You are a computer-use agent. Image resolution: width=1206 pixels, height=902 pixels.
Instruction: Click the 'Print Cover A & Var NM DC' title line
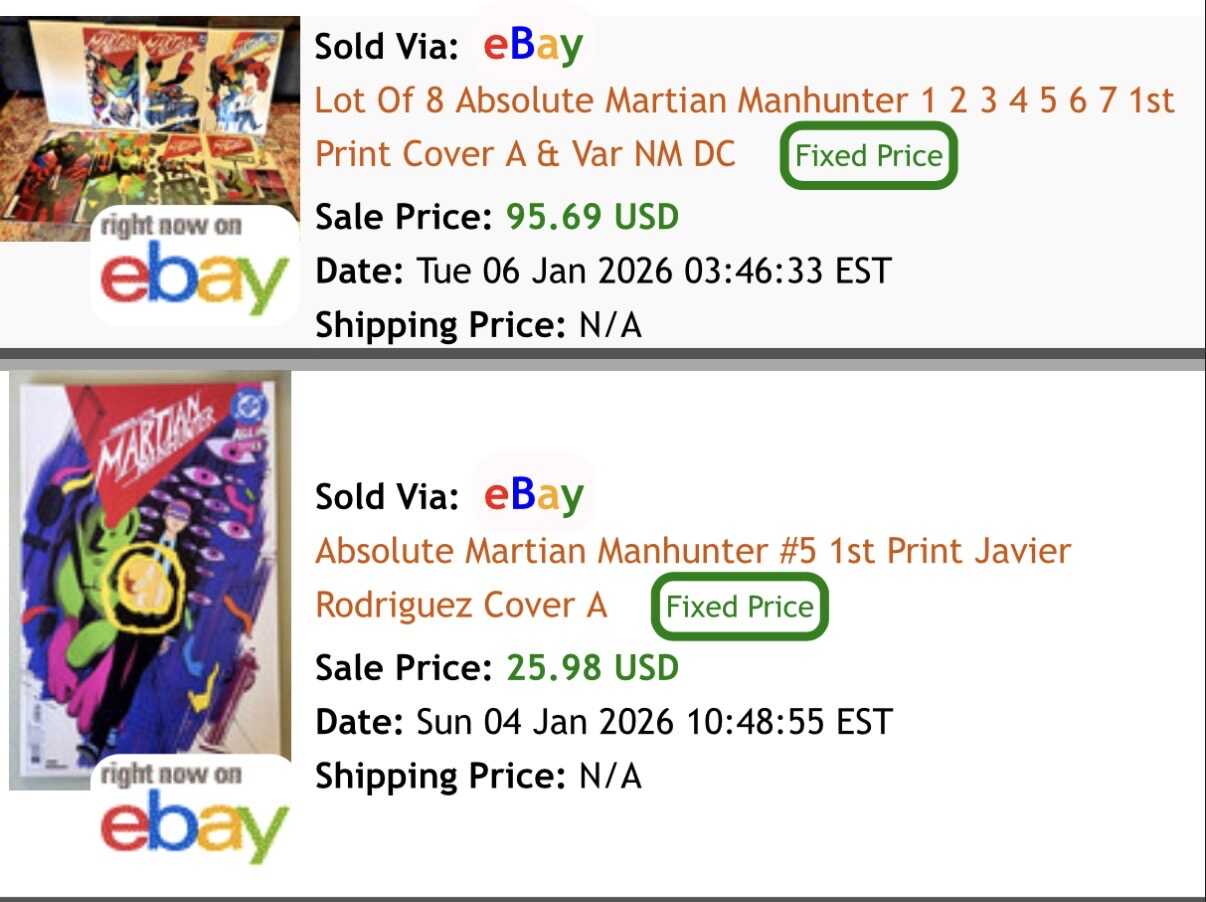click(525, 155)
